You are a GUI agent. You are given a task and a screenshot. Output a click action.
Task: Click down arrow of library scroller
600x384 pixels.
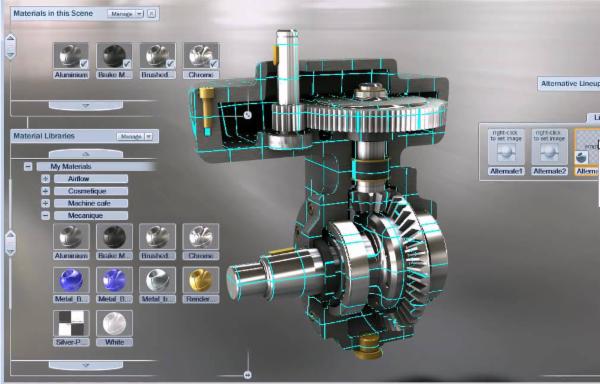click(x=11, y=252)
